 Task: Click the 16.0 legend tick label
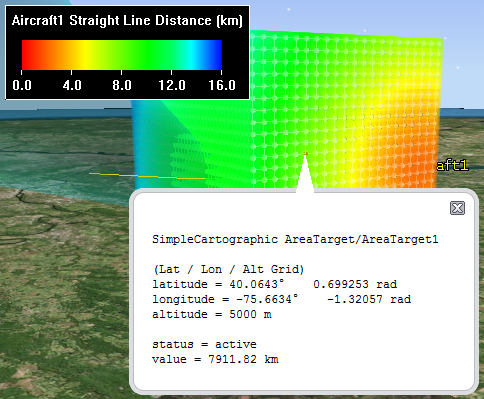pyautogui.click(x=222, y=85)
